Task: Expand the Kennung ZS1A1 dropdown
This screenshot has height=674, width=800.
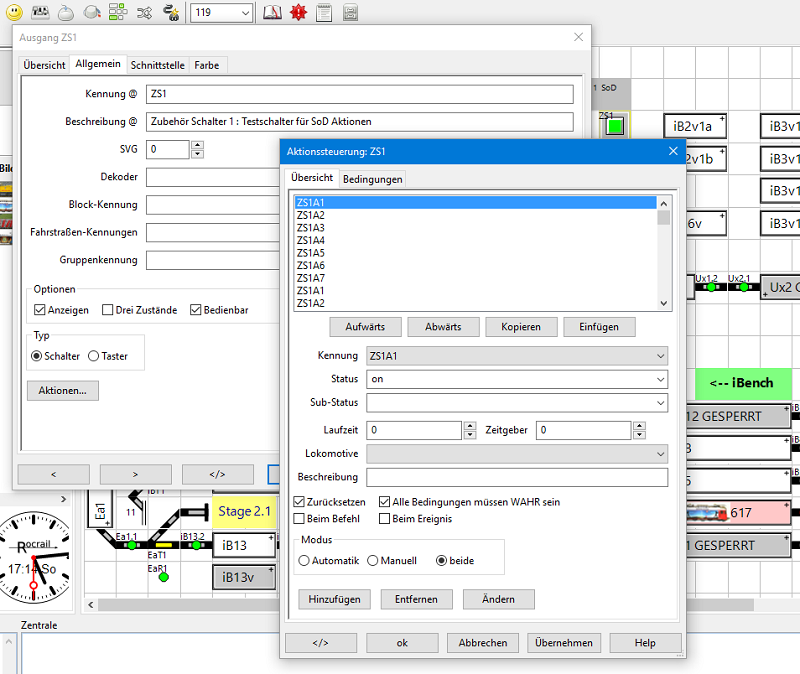Action: tap(516, 356)
